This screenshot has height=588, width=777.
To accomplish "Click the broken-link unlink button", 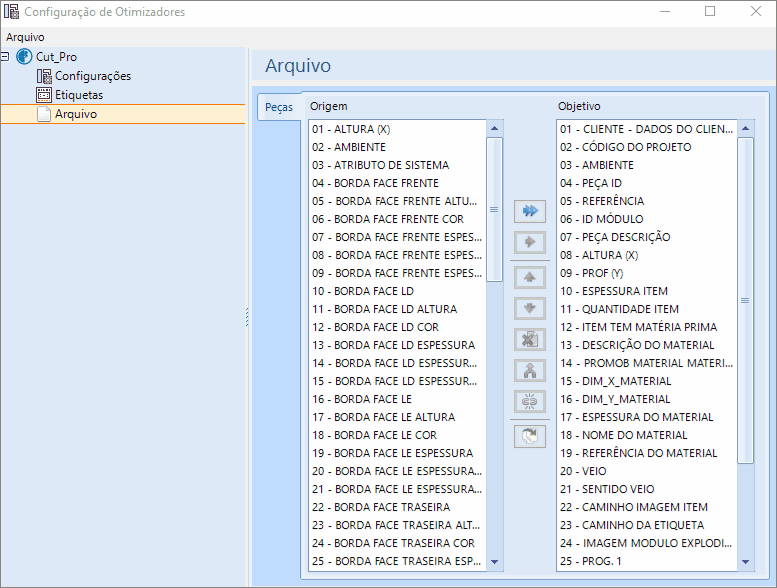I will pos(529,401).
